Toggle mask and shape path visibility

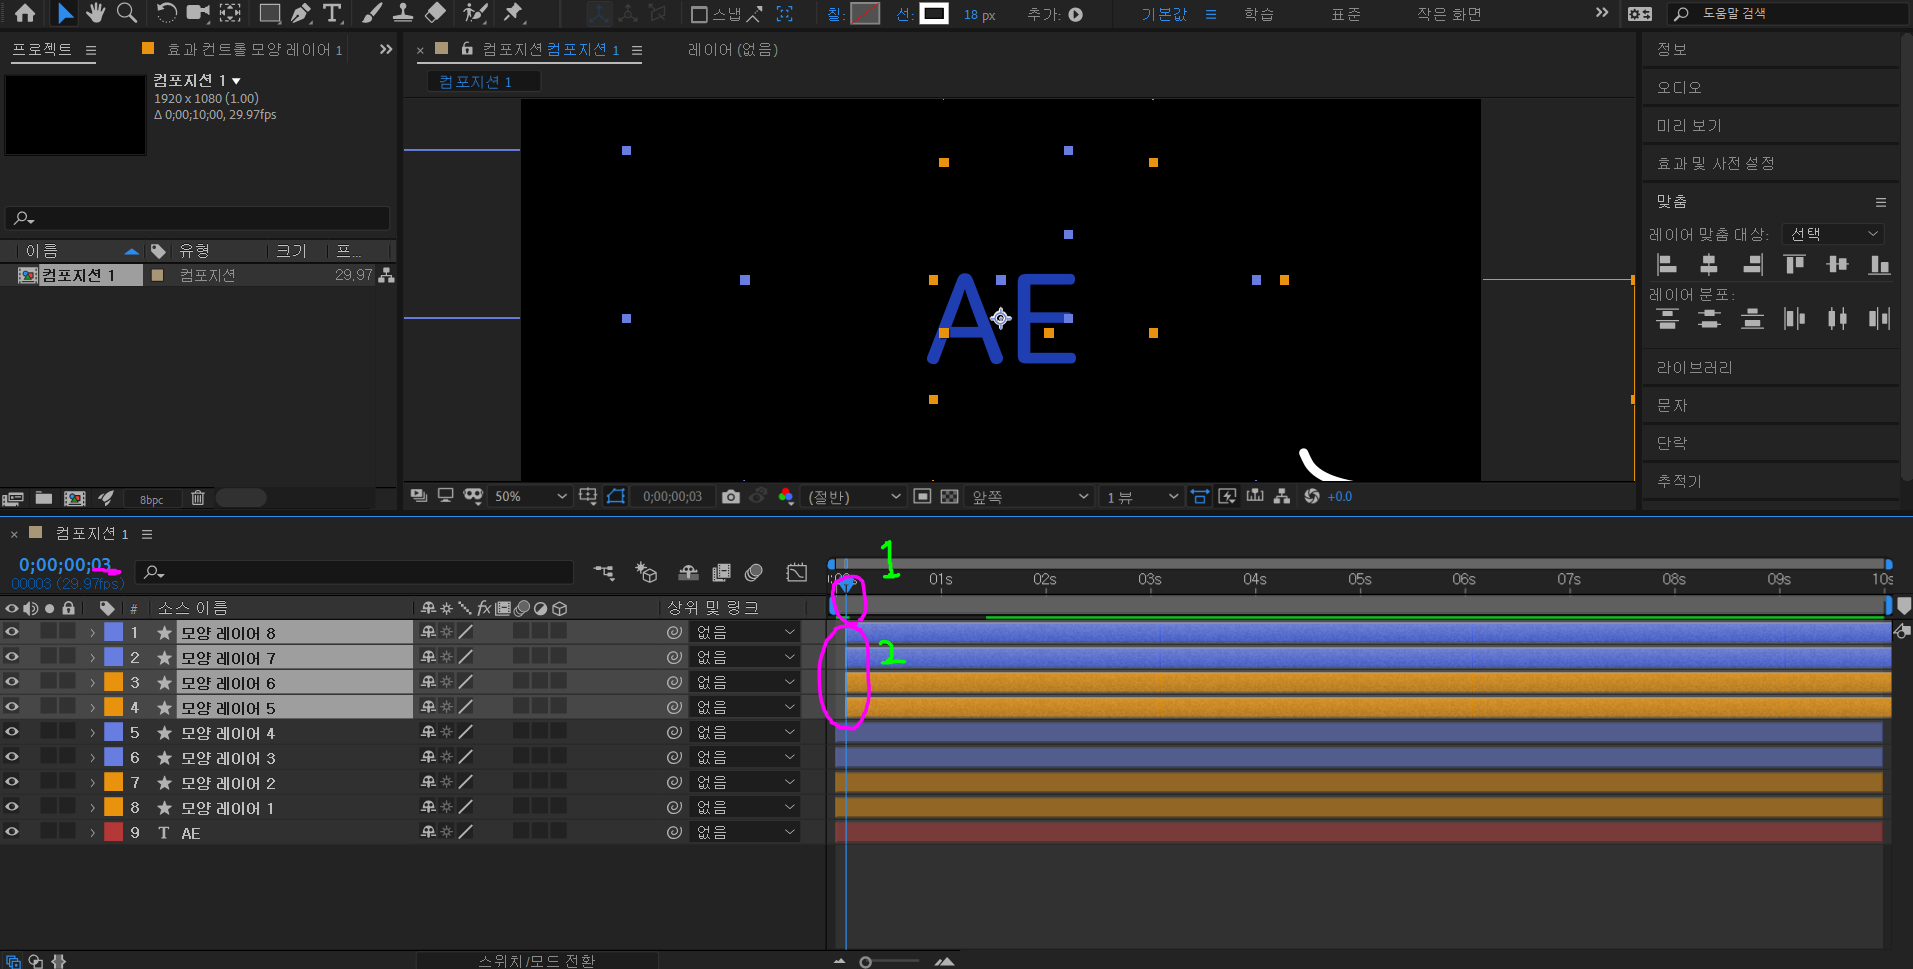[616, 497]
